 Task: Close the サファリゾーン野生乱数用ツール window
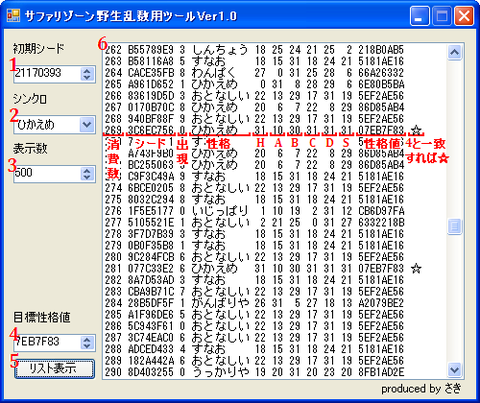(464, 16)
